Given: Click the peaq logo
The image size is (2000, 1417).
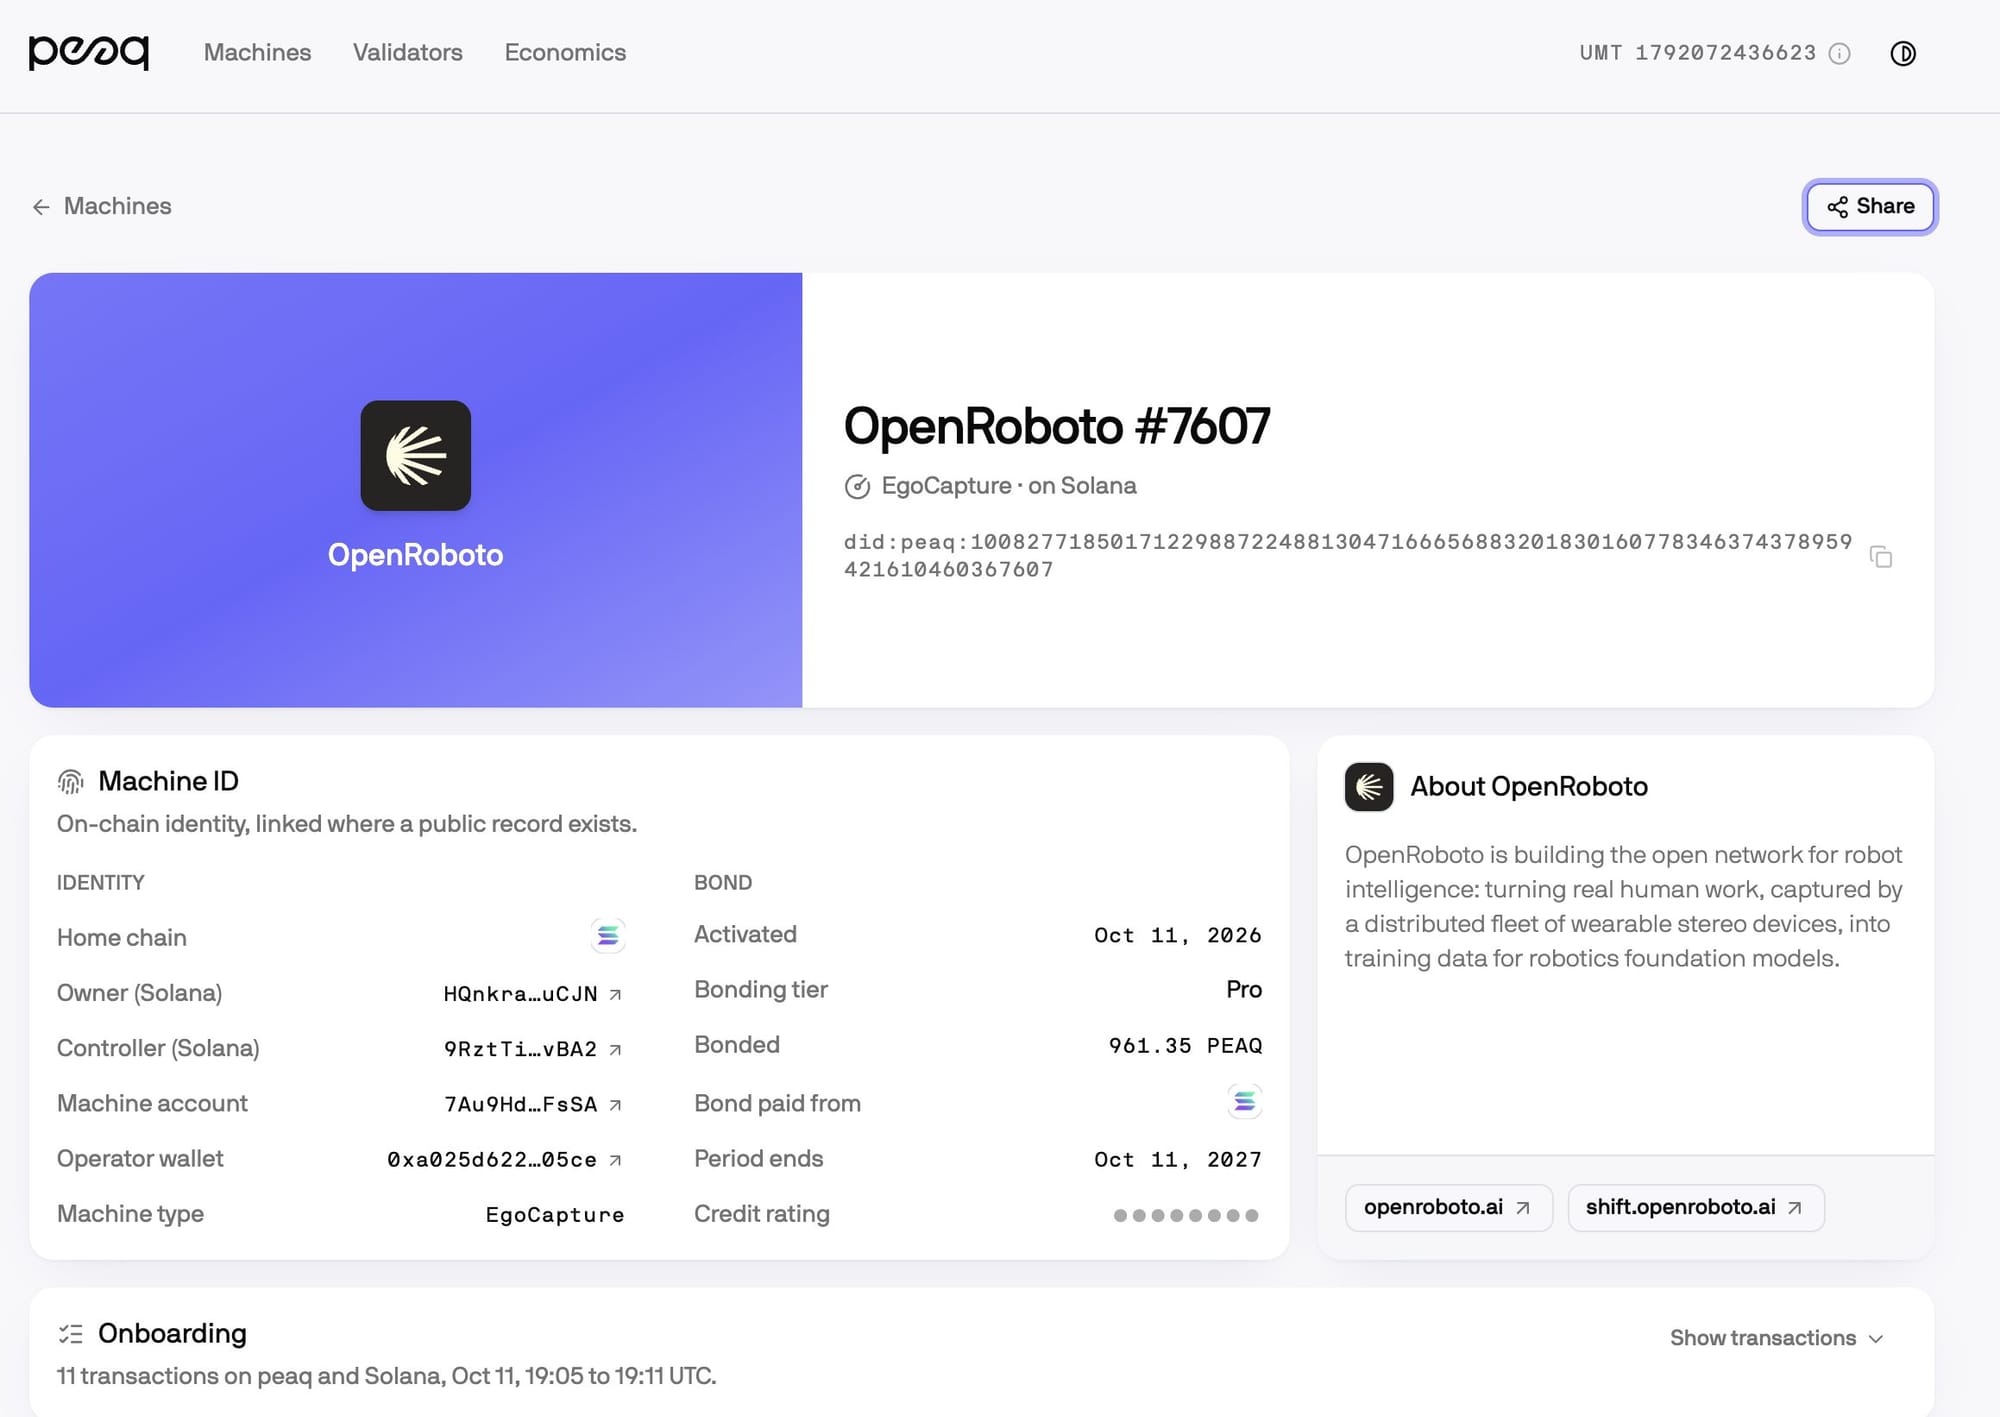Looking at the screenshot, I should point(89,53).
